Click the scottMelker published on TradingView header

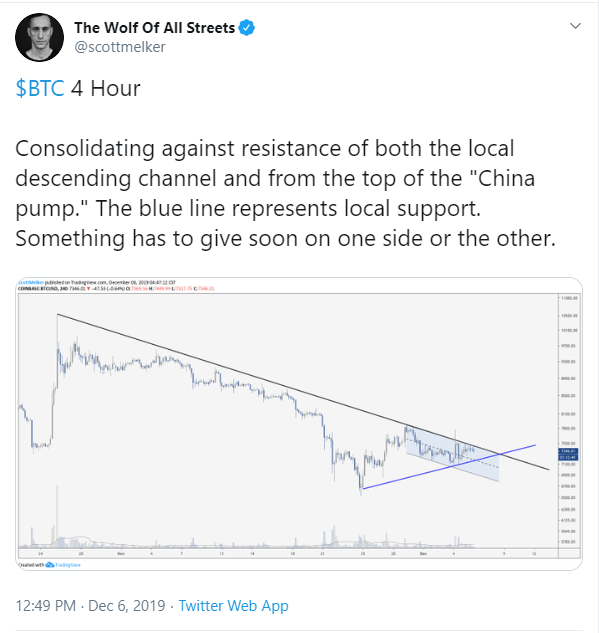(97, 282)
